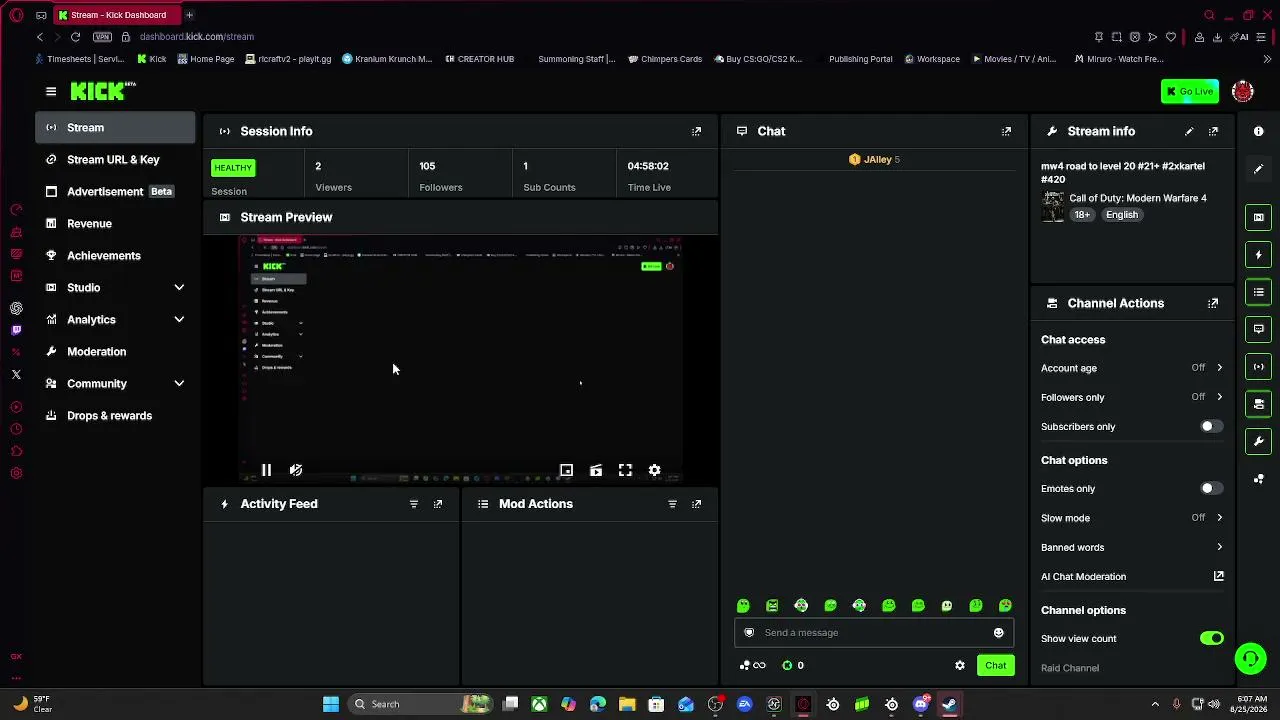Click the green Chat send button
Screen dimensions: 1280x720
point(995,665)
